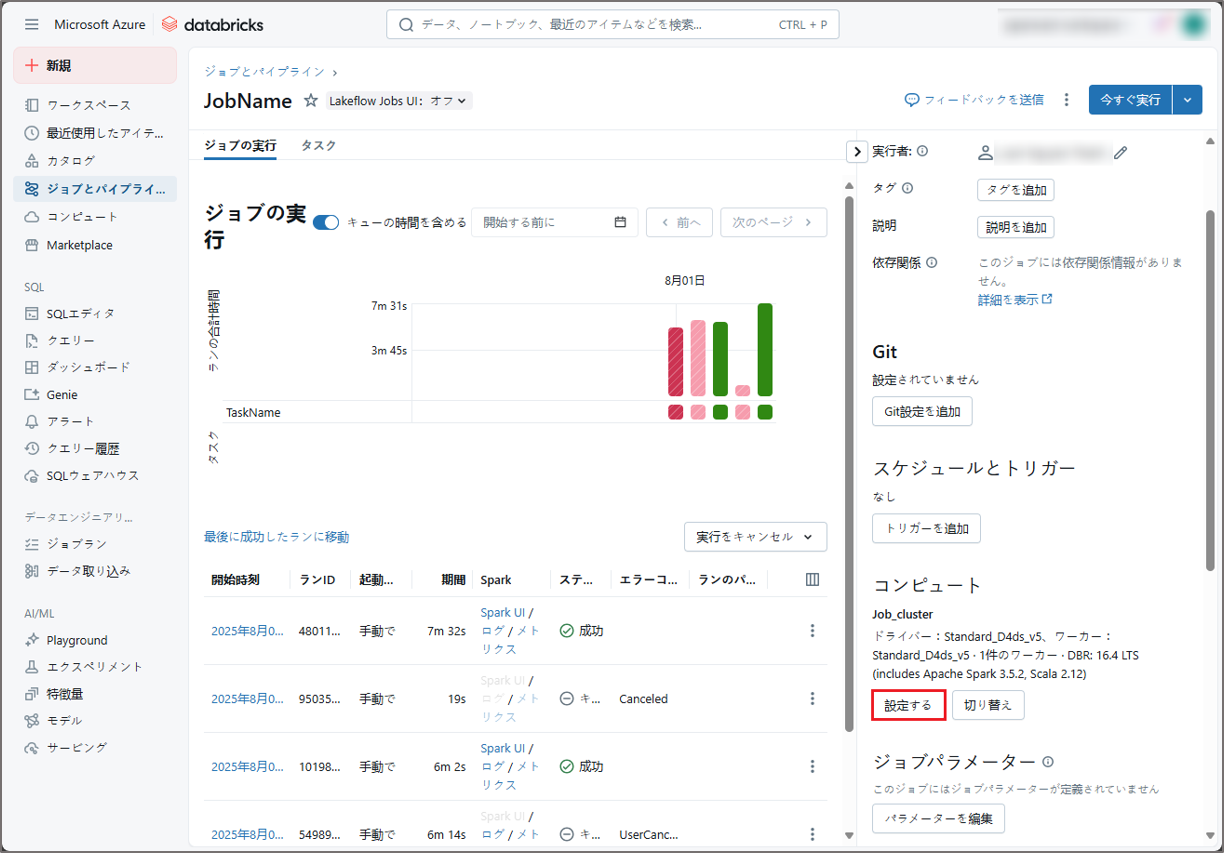The image size is (1224, 853).
Task: Click the hamburger menu icon
Action: coord(32,24)
